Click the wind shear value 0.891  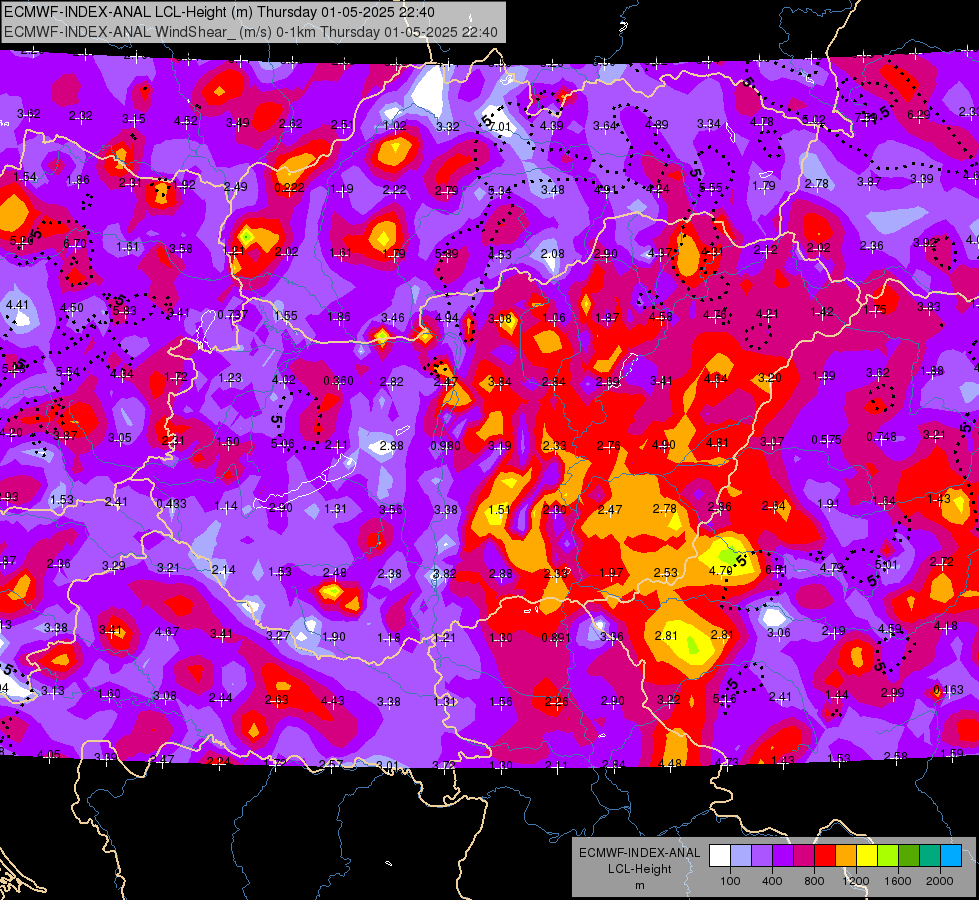556,638
